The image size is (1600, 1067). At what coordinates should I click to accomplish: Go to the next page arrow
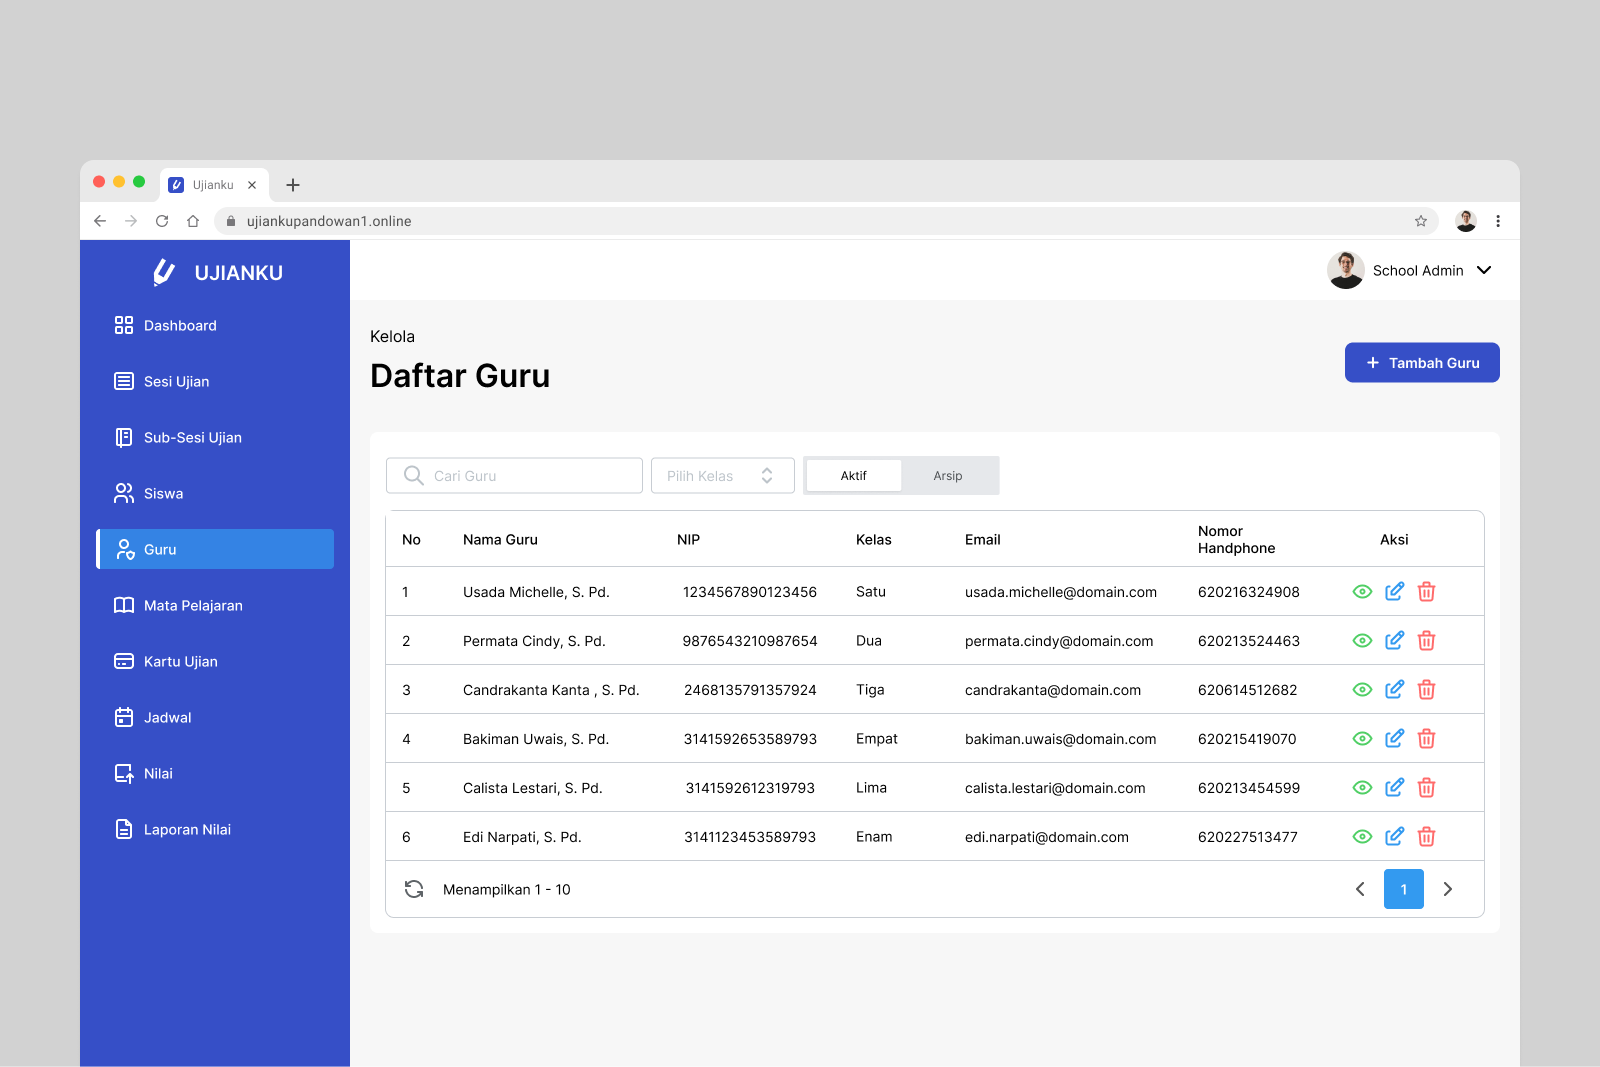1447,889
